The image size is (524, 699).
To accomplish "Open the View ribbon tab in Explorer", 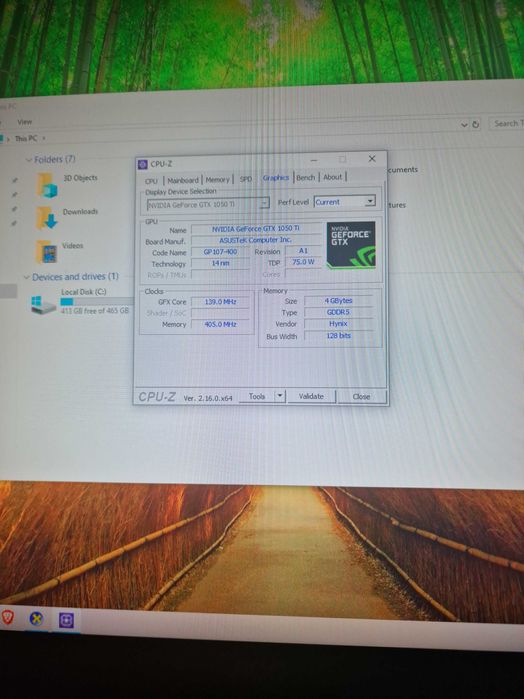I will tap(25, 122).
